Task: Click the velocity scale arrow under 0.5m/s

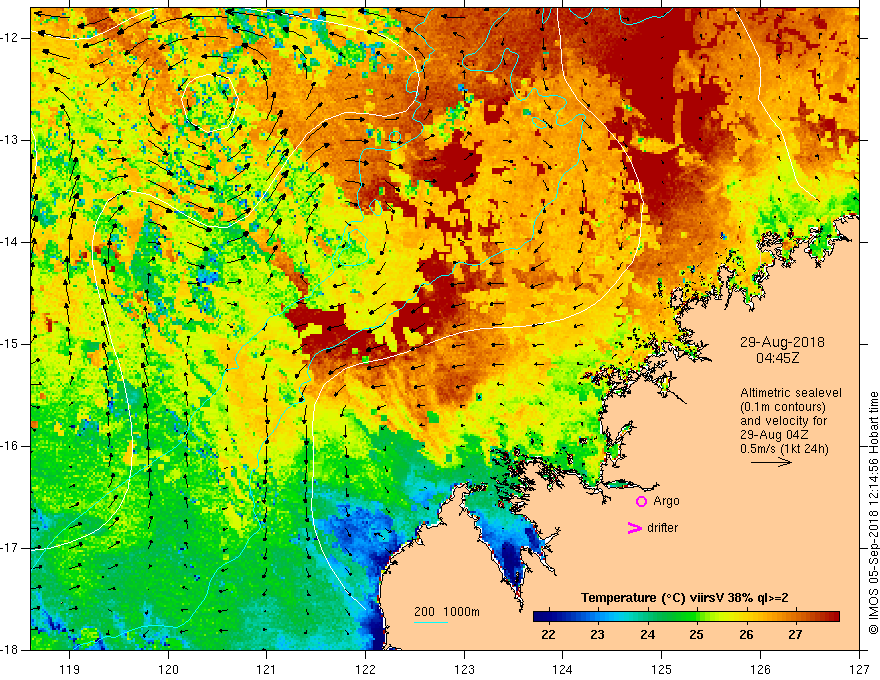Action: tap(771, 462)
